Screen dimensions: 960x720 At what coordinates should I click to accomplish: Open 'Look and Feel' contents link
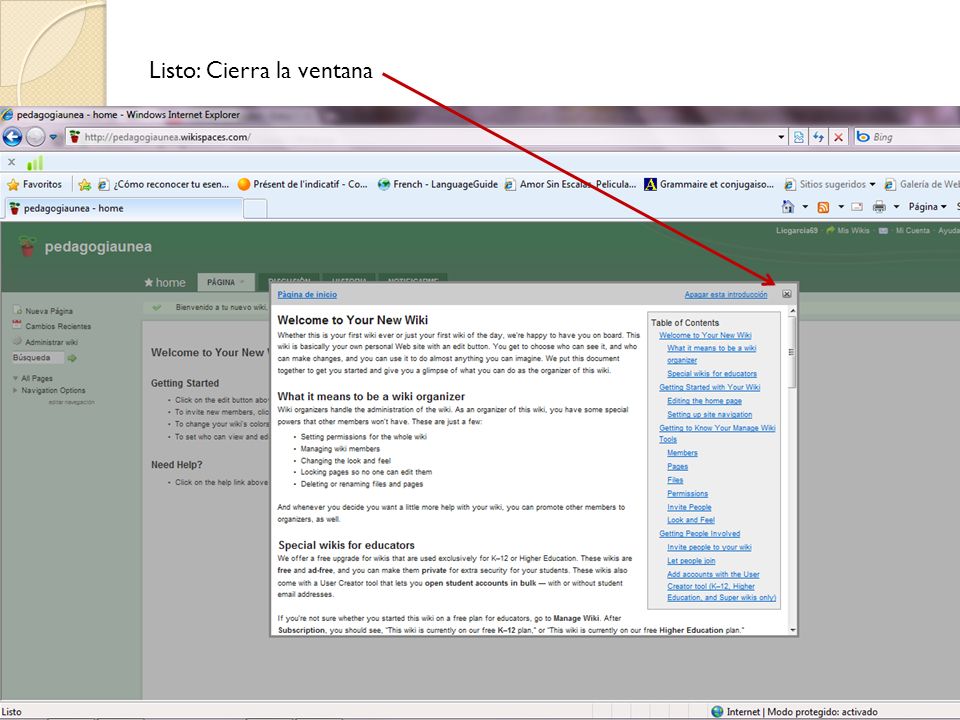tap(691, 520)
